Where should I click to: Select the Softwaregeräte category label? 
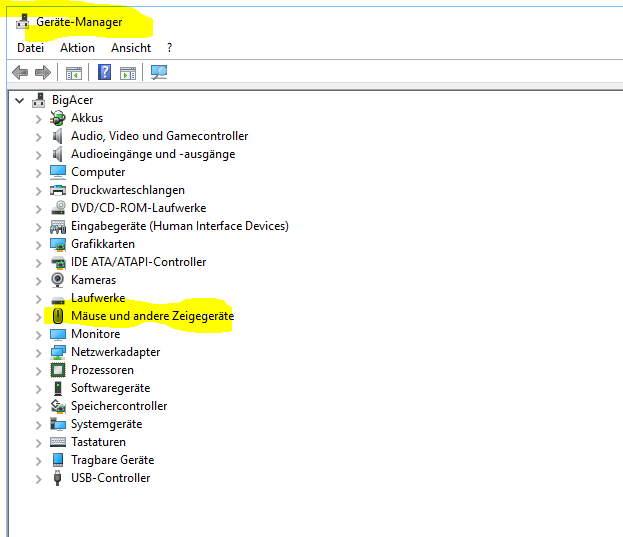[x=110, y=388]
